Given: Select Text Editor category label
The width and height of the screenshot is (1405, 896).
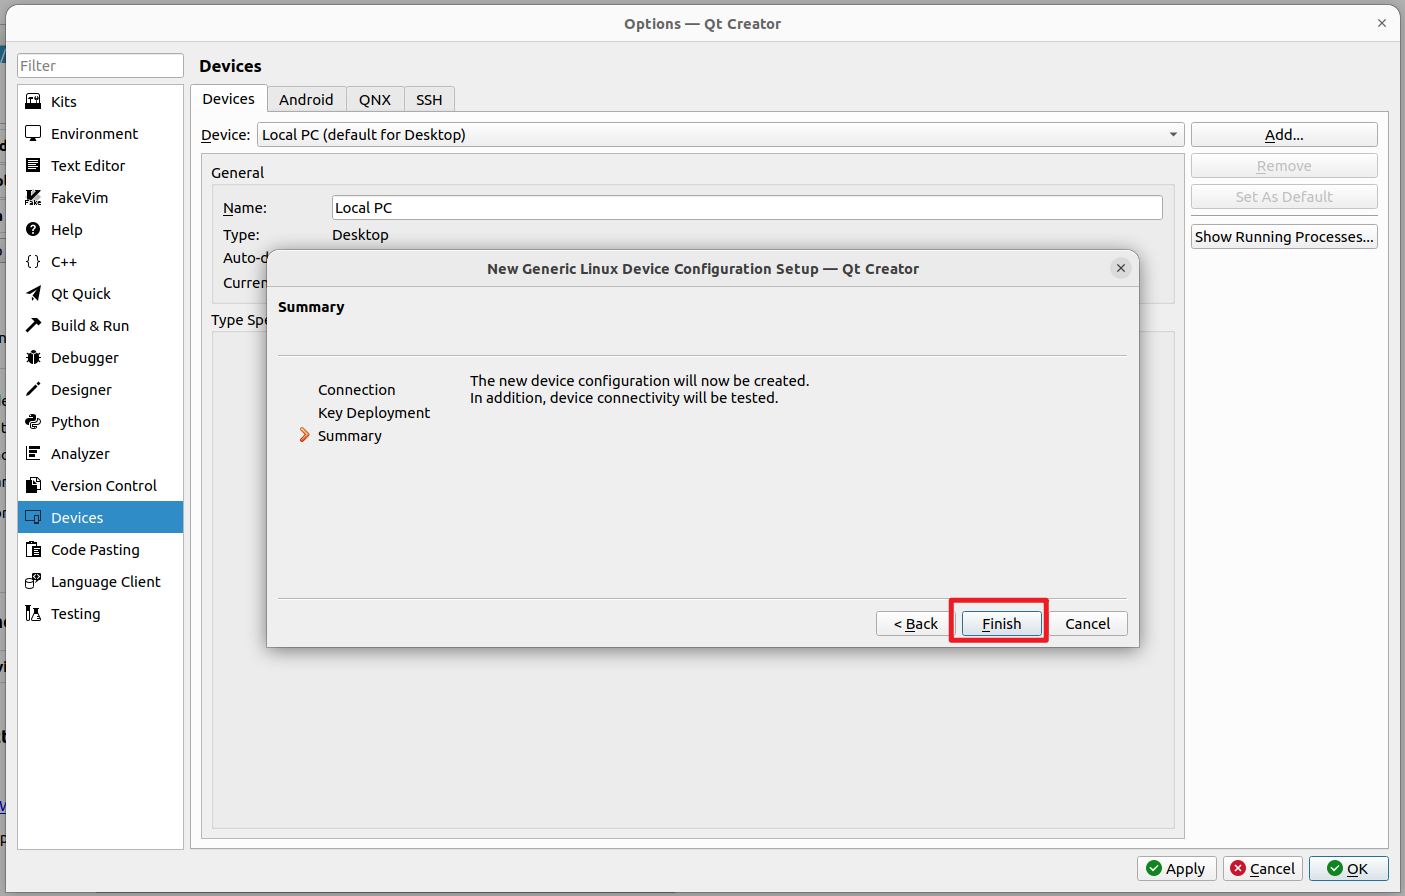Looking at the screenshot, I should (x=88, y=166).
